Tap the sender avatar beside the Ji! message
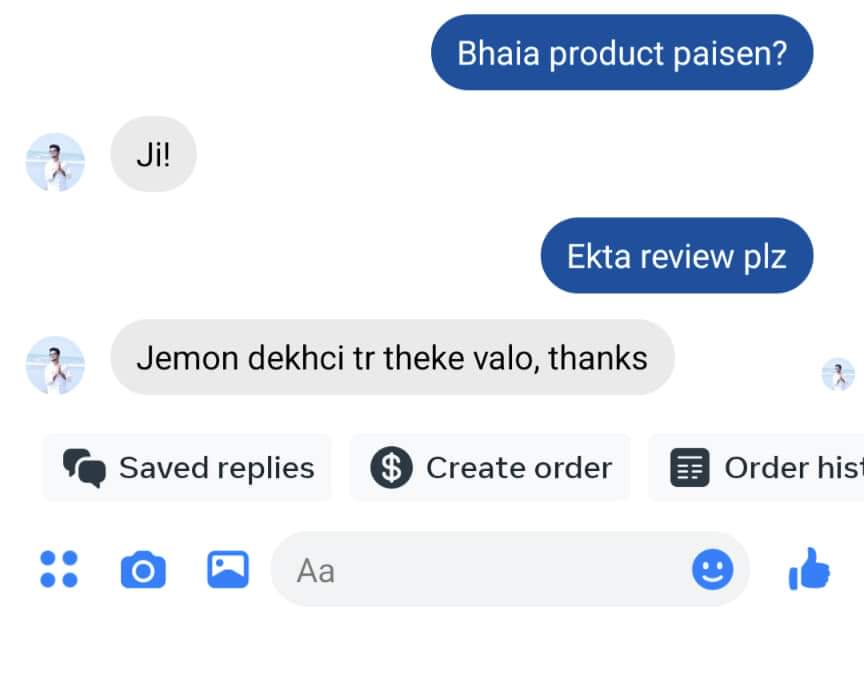This screenshot has width=864, height=691. pyautogui.click(x=55, y=162)
